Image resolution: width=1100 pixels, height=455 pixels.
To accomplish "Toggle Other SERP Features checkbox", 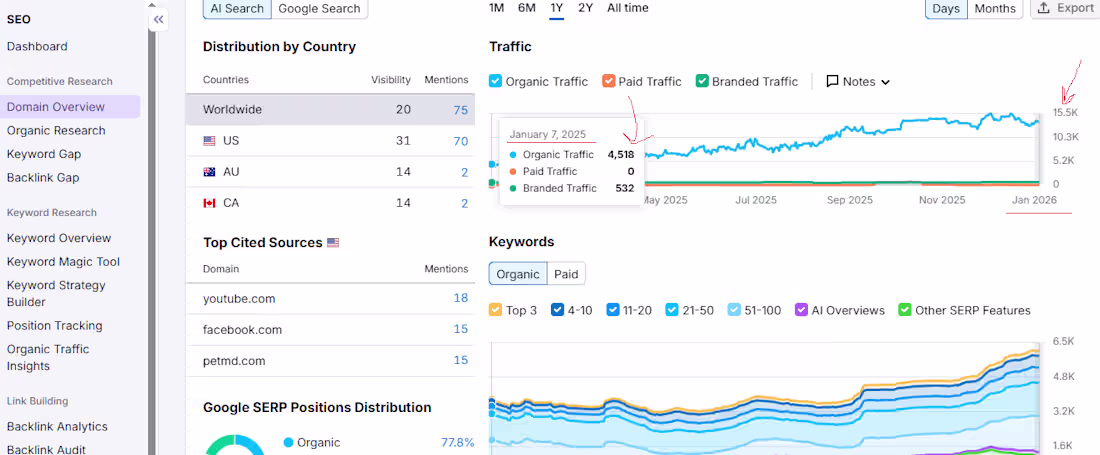I will pyautogui.click(x=905, y=310).
